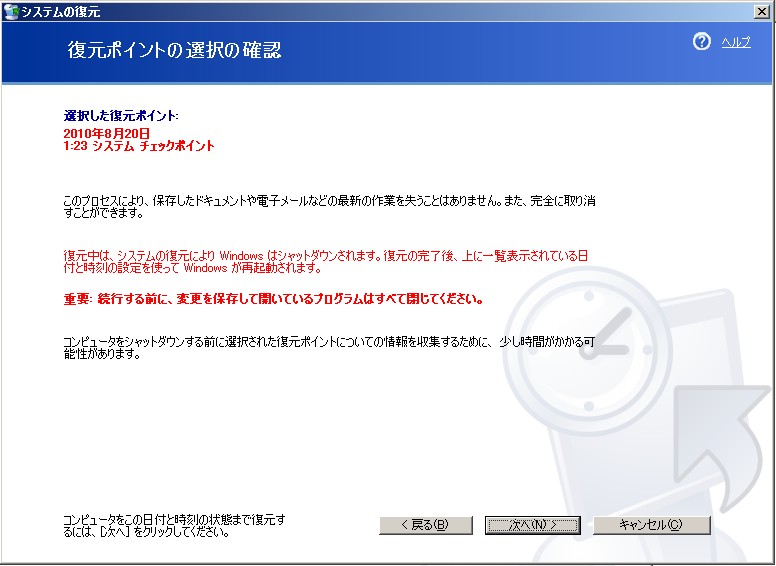776x566 pixels.
Task: Click the 復元ポイントの選択の確認 heading
Action: pyautogui.click(x=174, y=50)
